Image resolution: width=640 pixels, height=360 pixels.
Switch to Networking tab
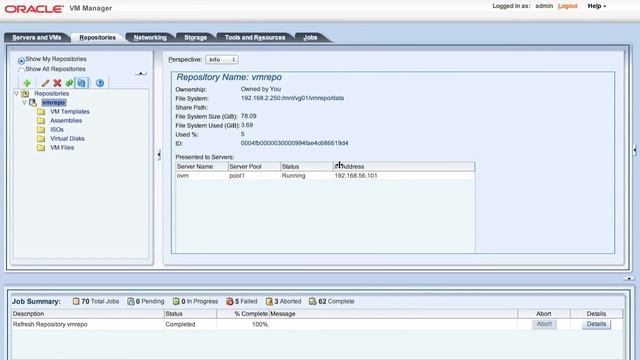click(x=150, y=38)
